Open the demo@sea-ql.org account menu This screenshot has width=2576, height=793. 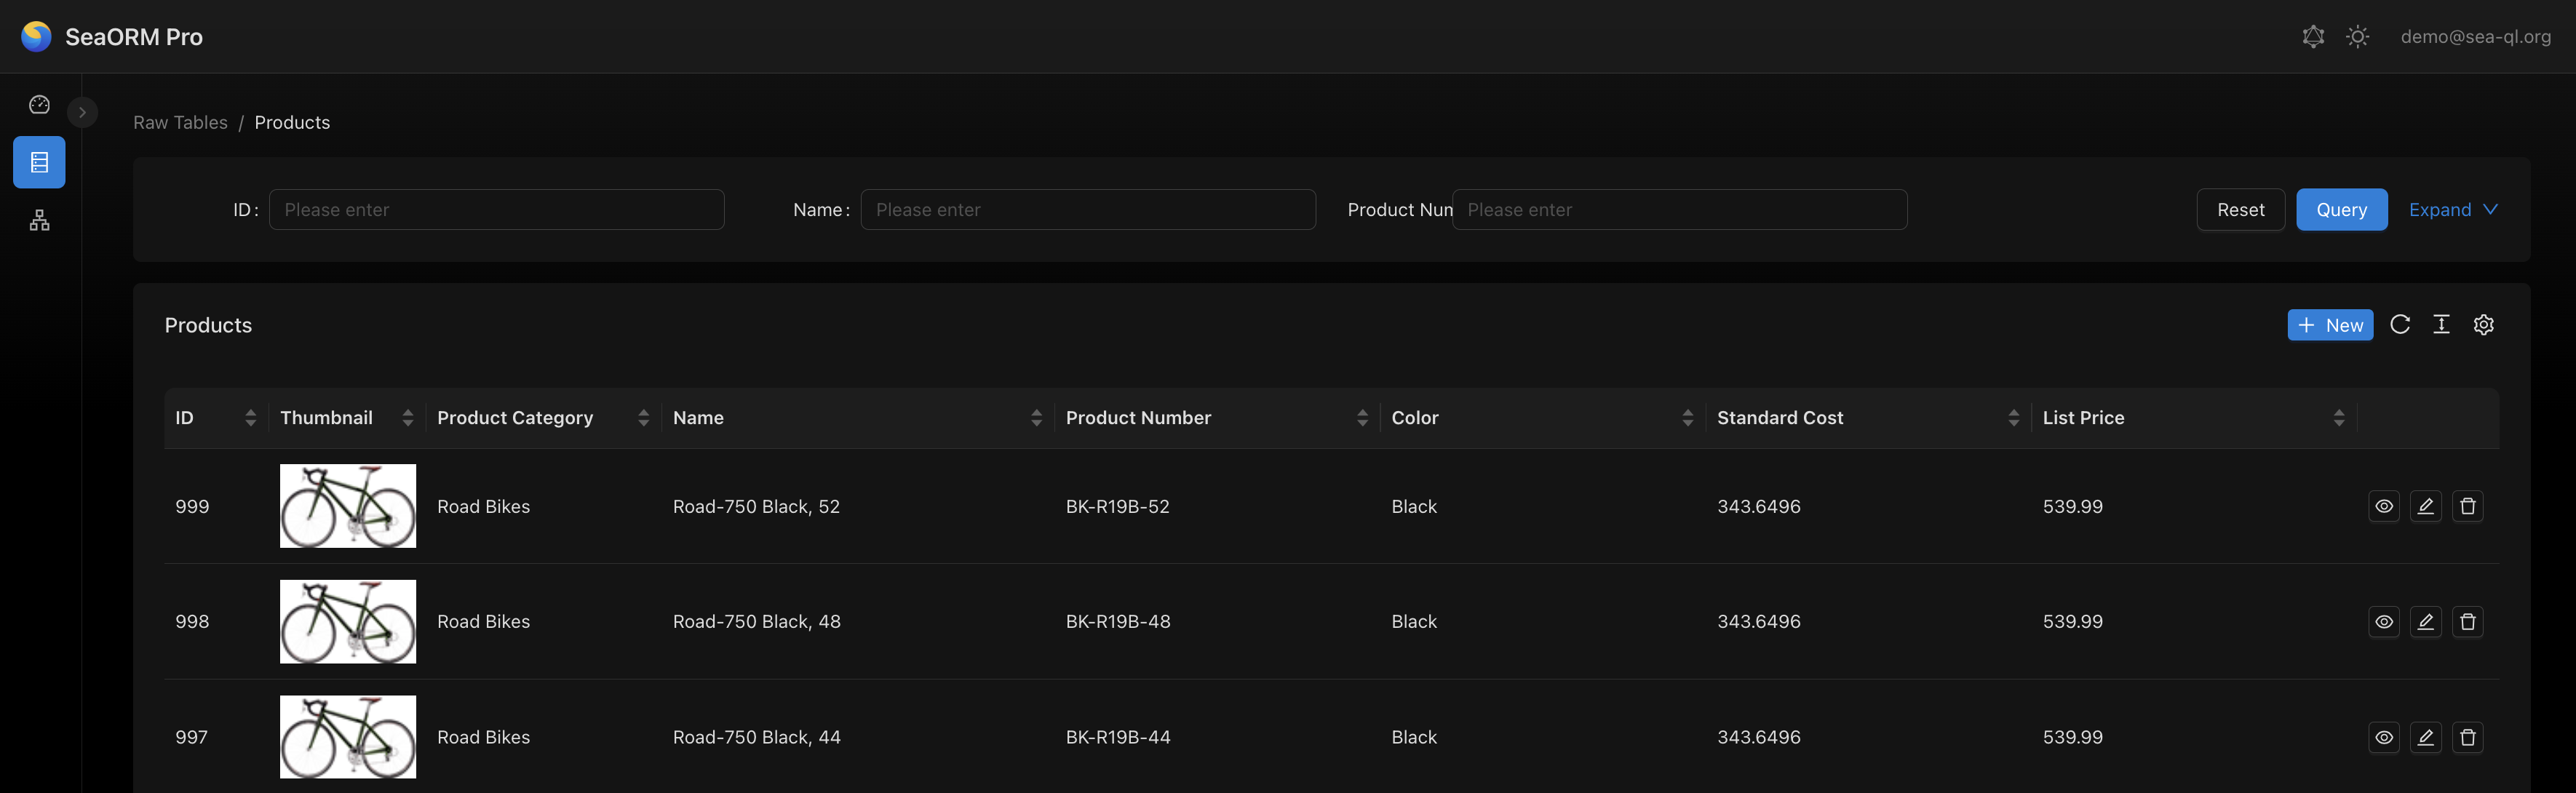click(2475, 37)
